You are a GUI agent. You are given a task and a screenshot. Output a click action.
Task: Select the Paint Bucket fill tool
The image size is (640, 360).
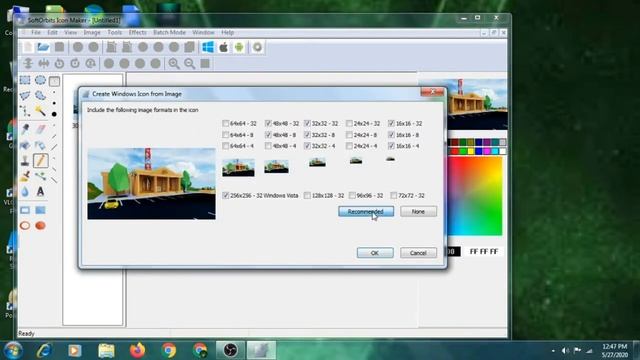pyautogui.click(x=25, y=145)
